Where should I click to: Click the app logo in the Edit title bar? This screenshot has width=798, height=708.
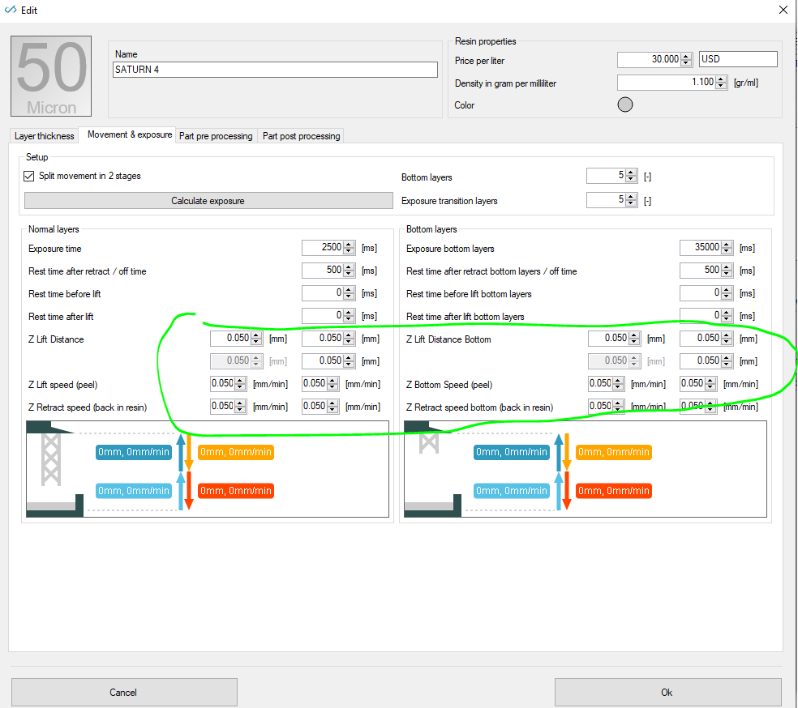coord(10,10)
